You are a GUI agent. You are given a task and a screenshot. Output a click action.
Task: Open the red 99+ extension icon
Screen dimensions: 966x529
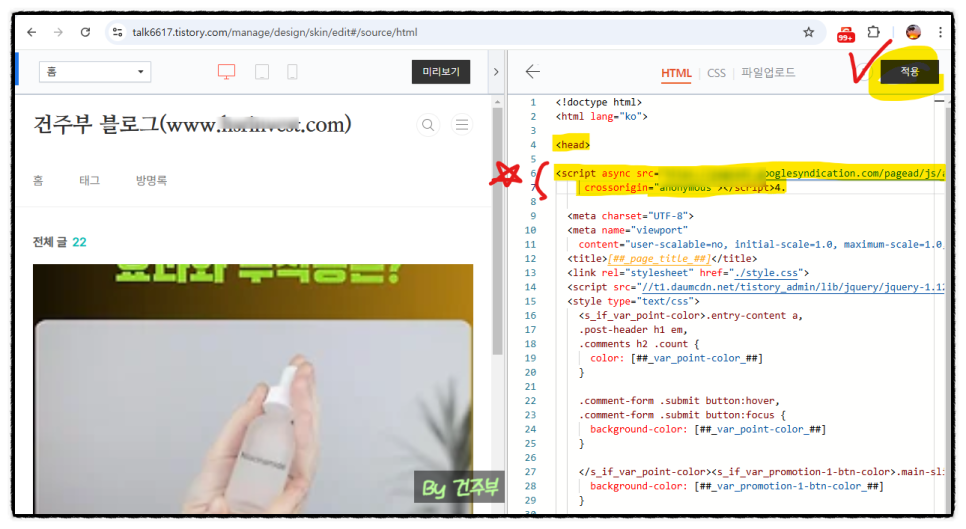coord(846,33)
